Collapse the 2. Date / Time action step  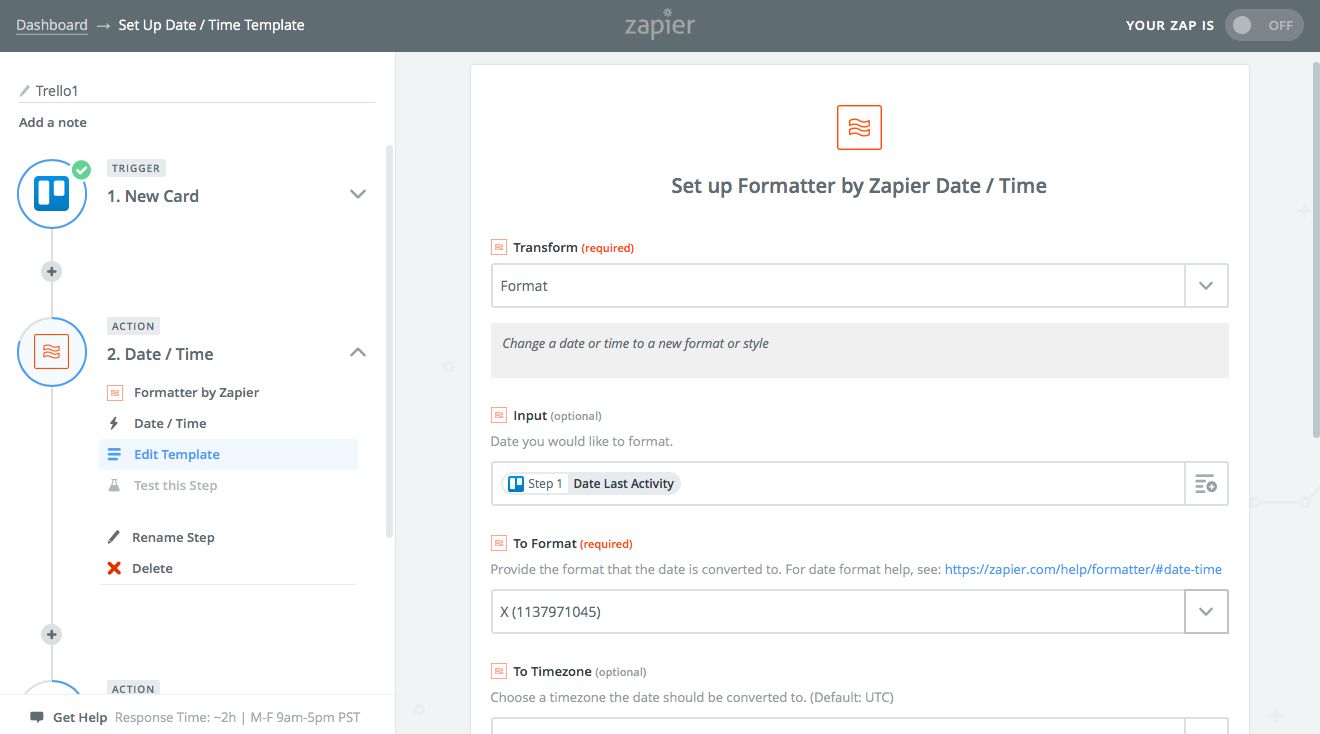(357, 352)
